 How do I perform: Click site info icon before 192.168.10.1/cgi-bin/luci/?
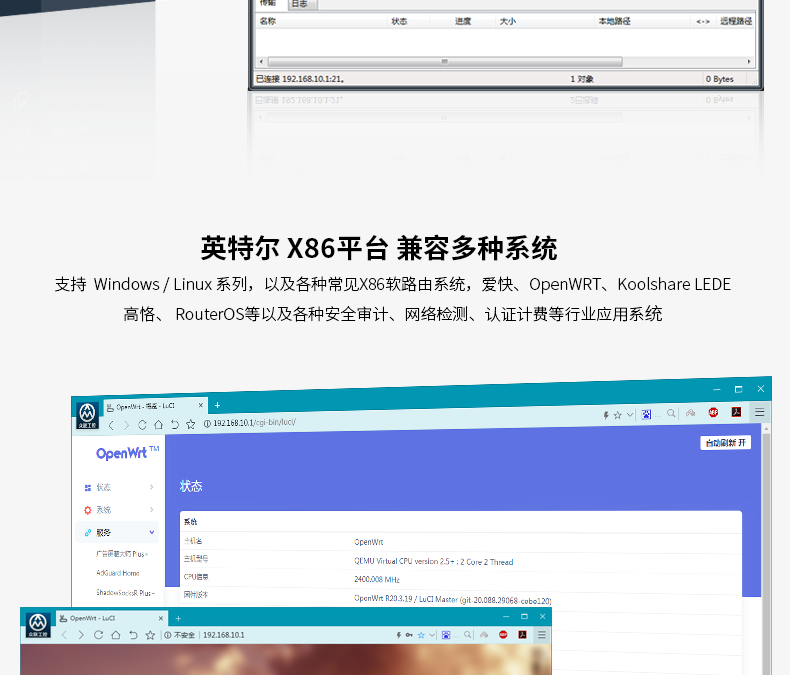207,424
